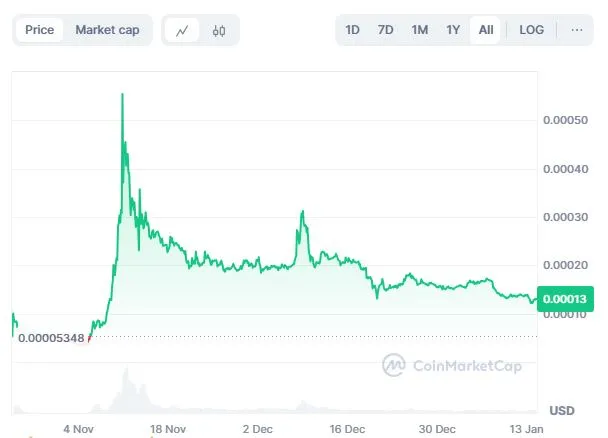Click the 13 Jan date axis label
Viewport: 608px width, 438px height.
pos(526,429)
